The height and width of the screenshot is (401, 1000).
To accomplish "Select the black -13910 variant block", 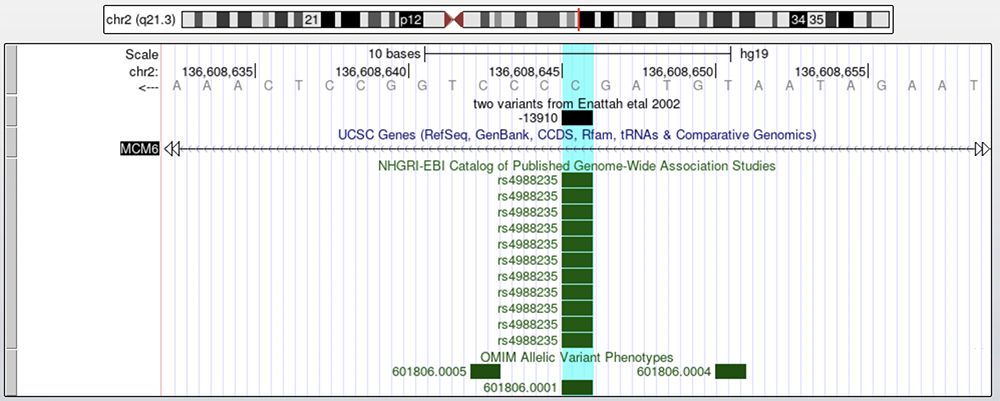I will tap(577, 118).
